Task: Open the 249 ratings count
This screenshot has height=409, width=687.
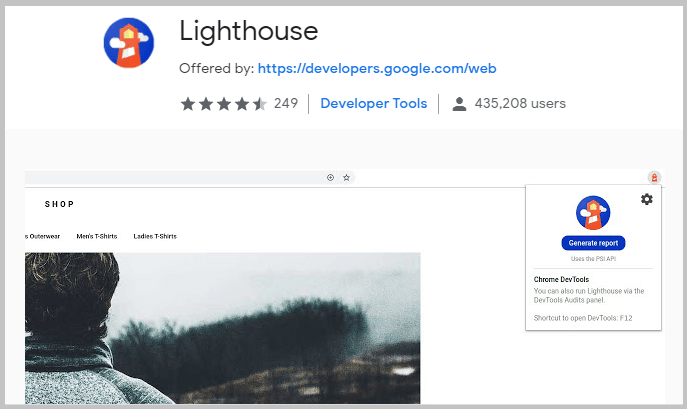Action: tap(286, 103)
